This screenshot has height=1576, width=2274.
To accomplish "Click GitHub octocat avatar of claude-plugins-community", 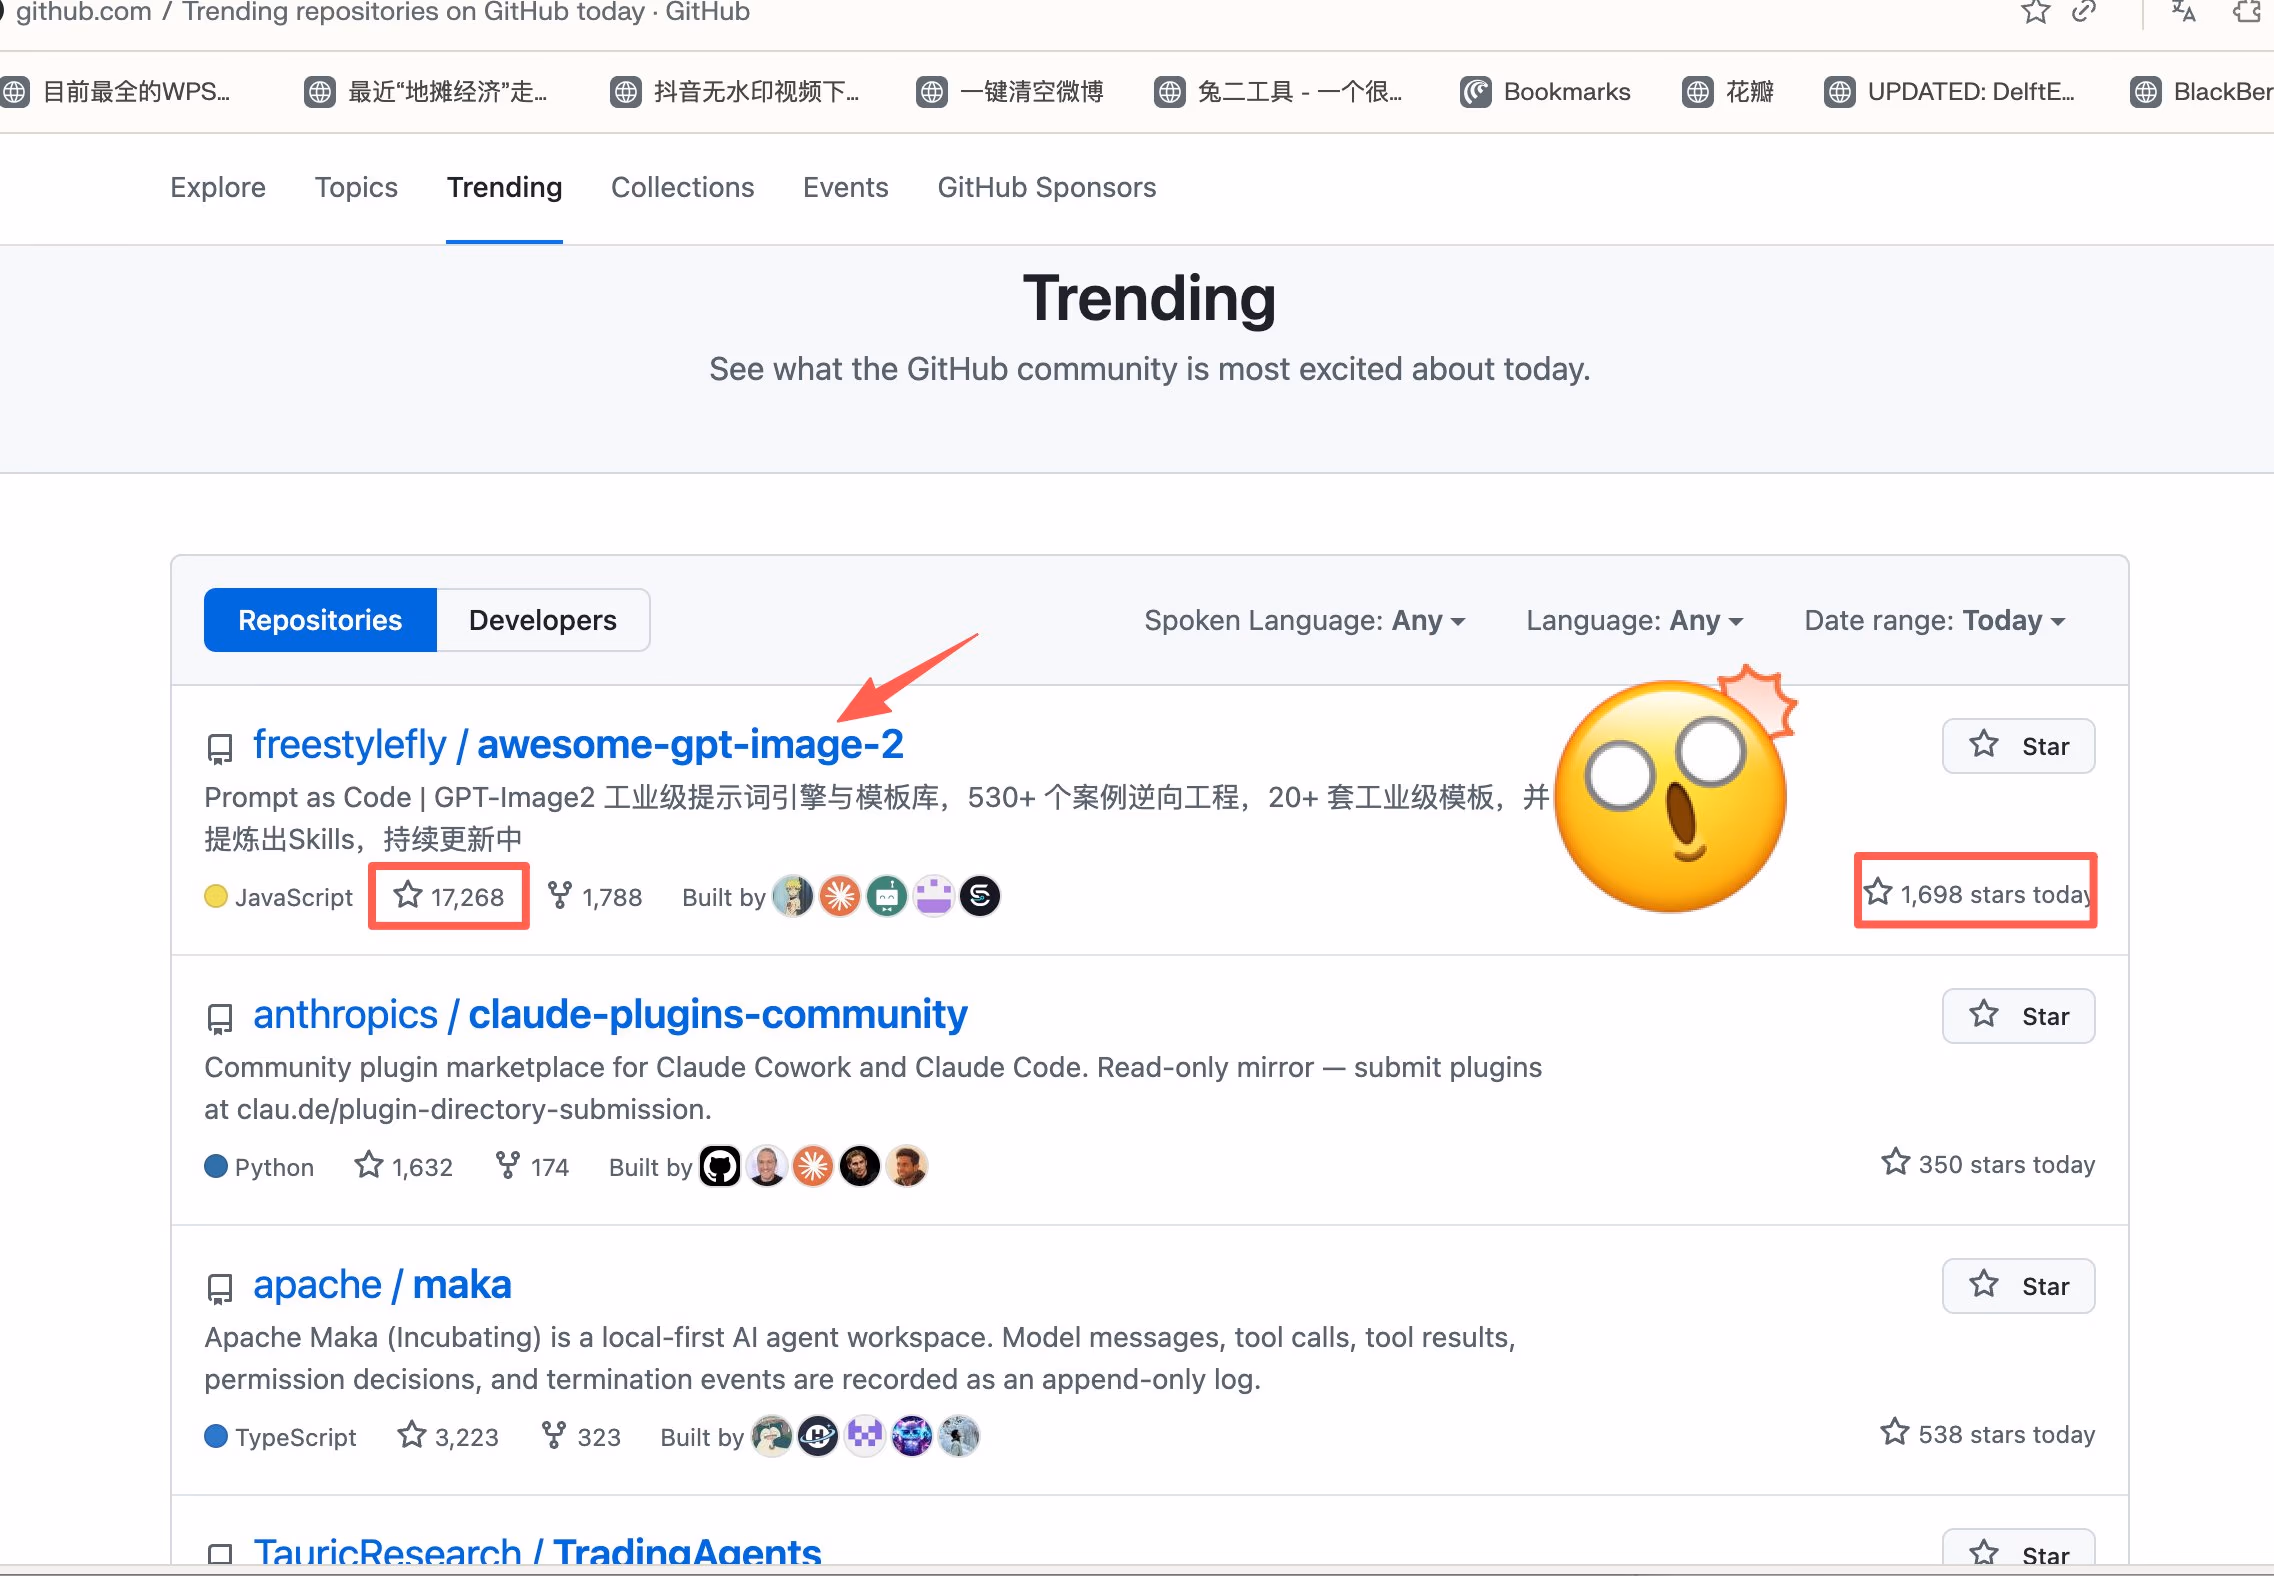I will point(720,1166).
